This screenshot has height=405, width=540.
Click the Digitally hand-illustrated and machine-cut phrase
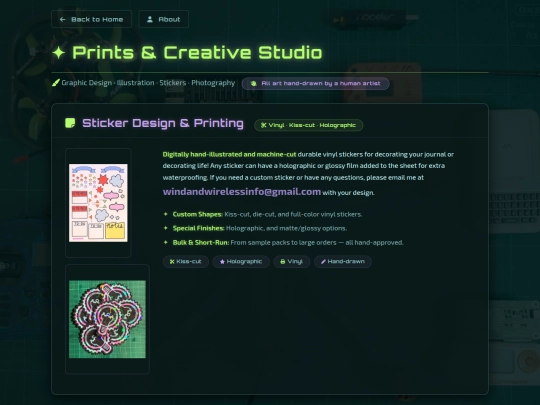click(229, 154)
